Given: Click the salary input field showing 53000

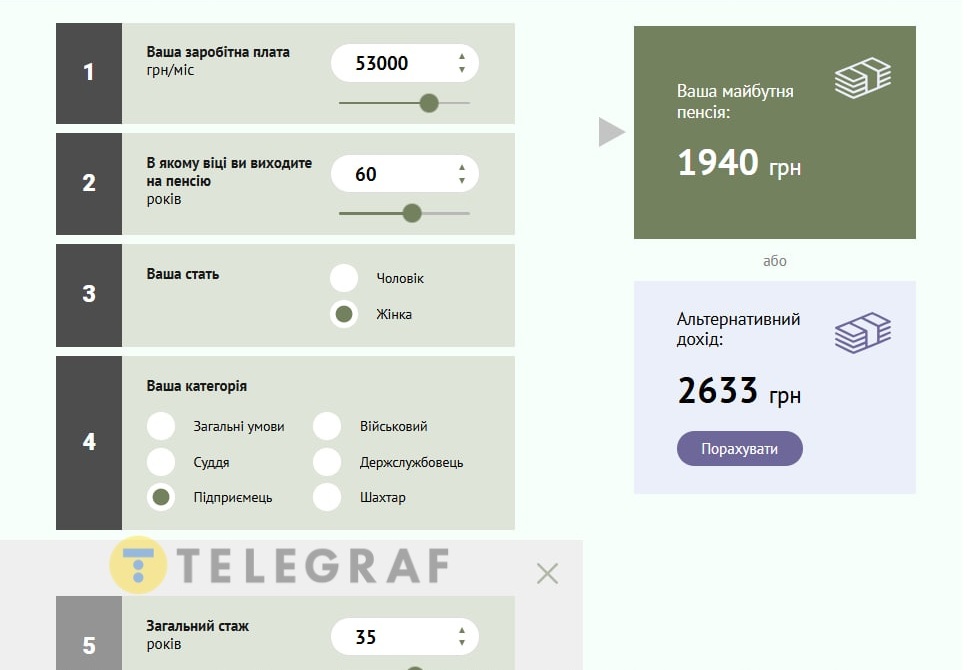Looking at the screenshot, I should [405, 63].
